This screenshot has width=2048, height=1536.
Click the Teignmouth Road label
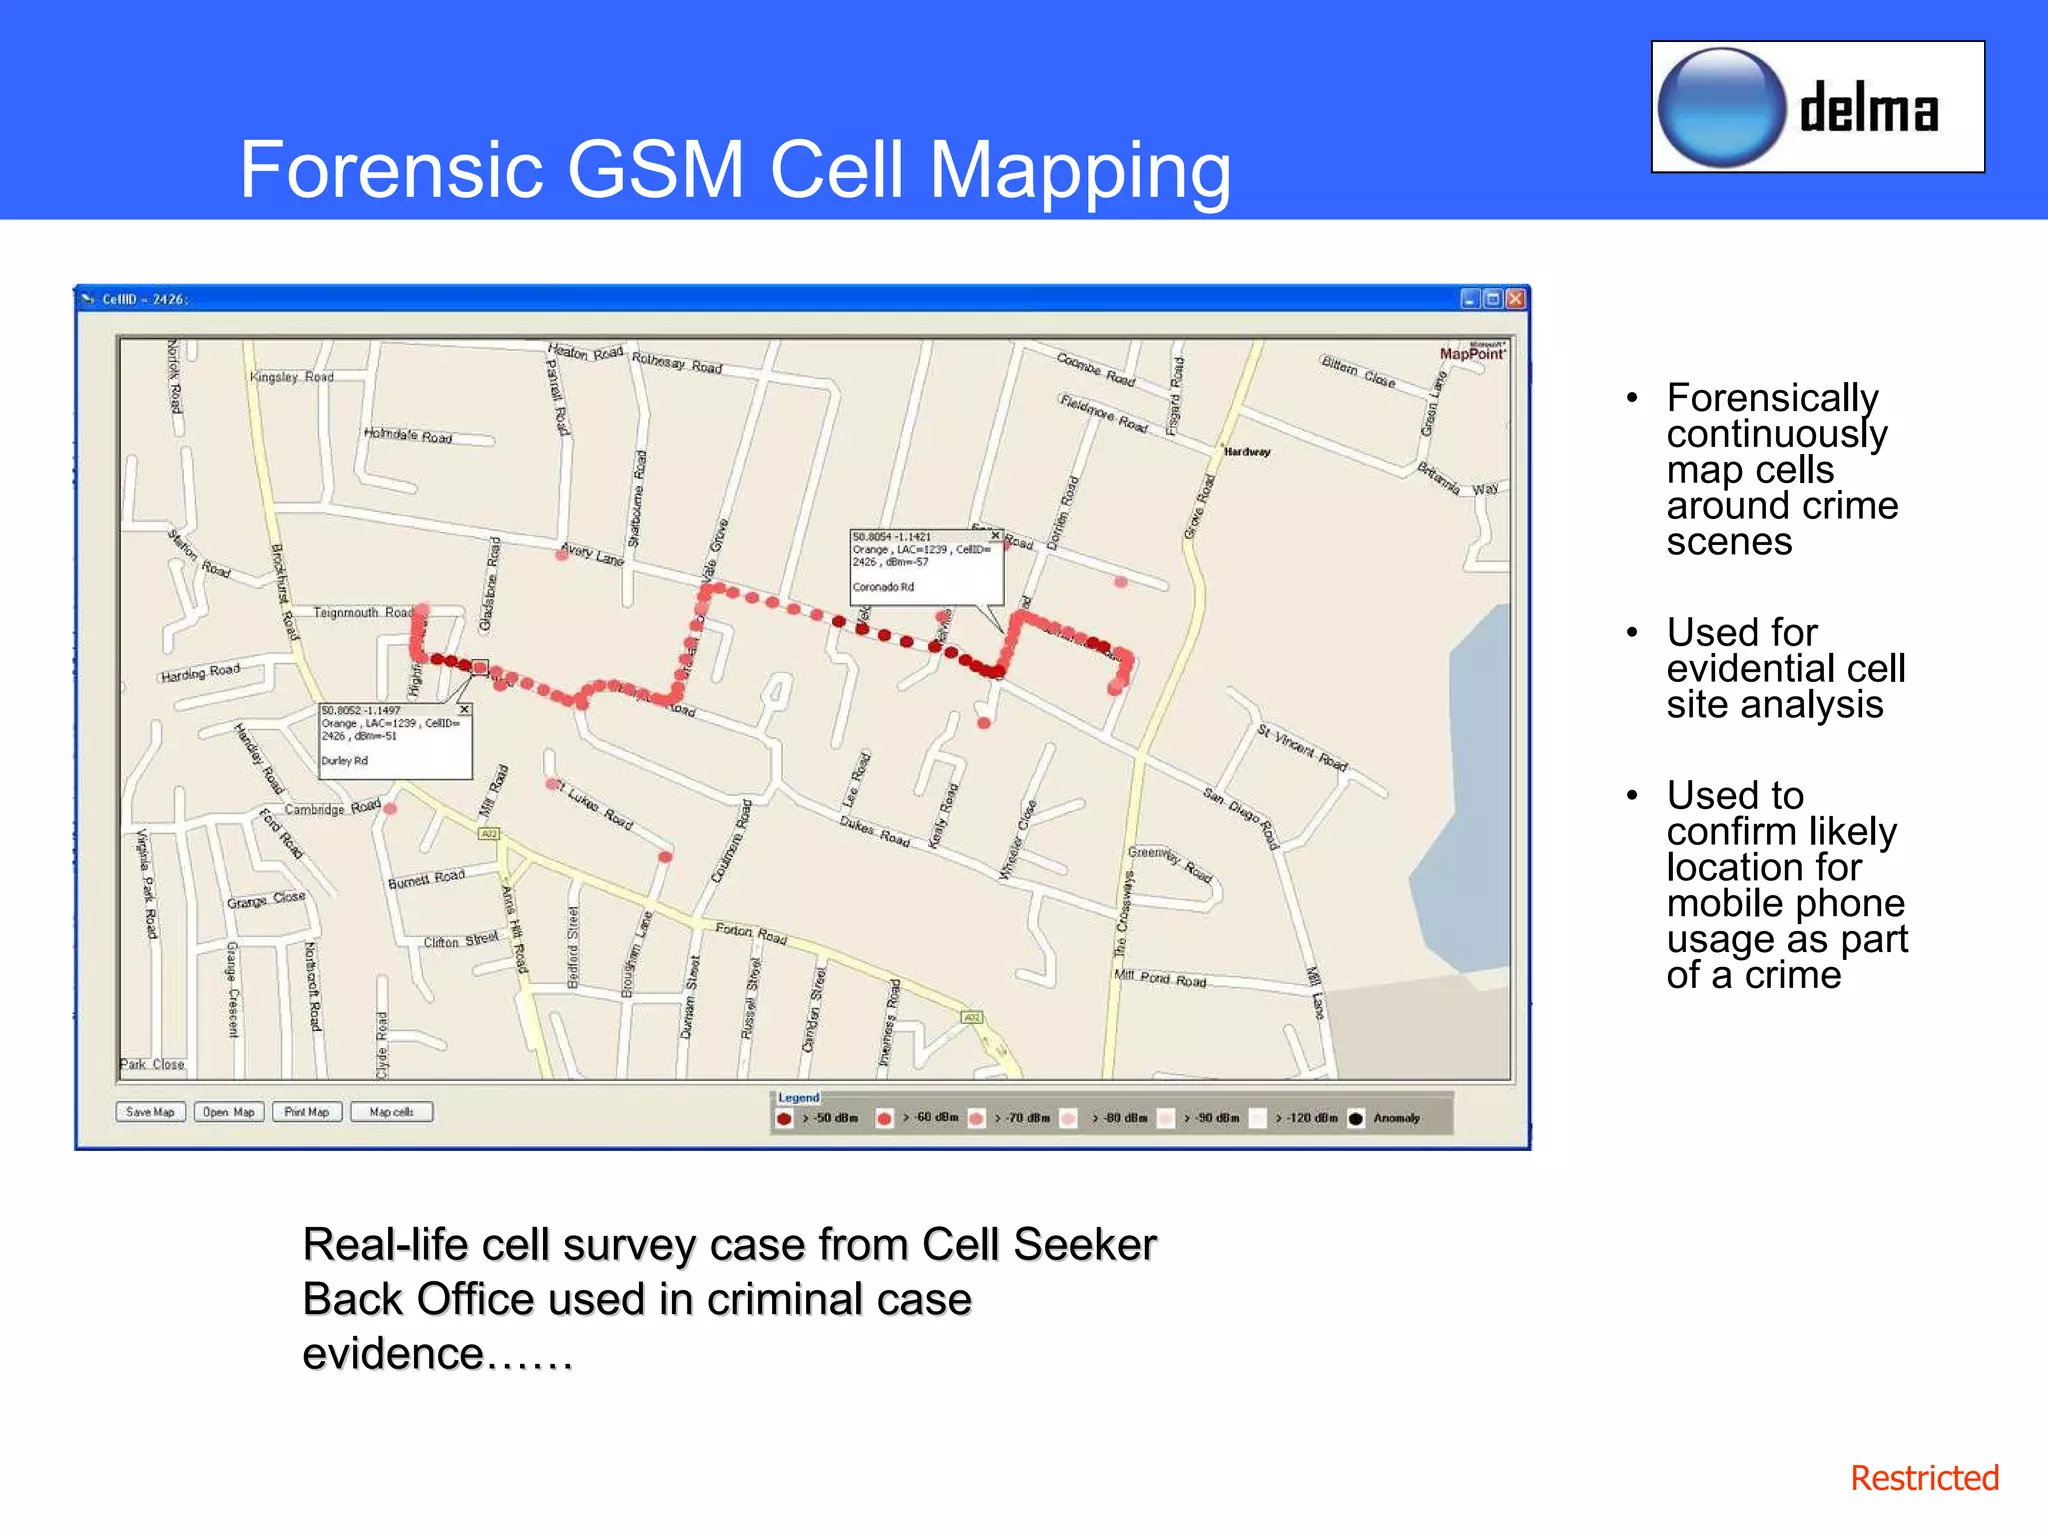point(363,612)
